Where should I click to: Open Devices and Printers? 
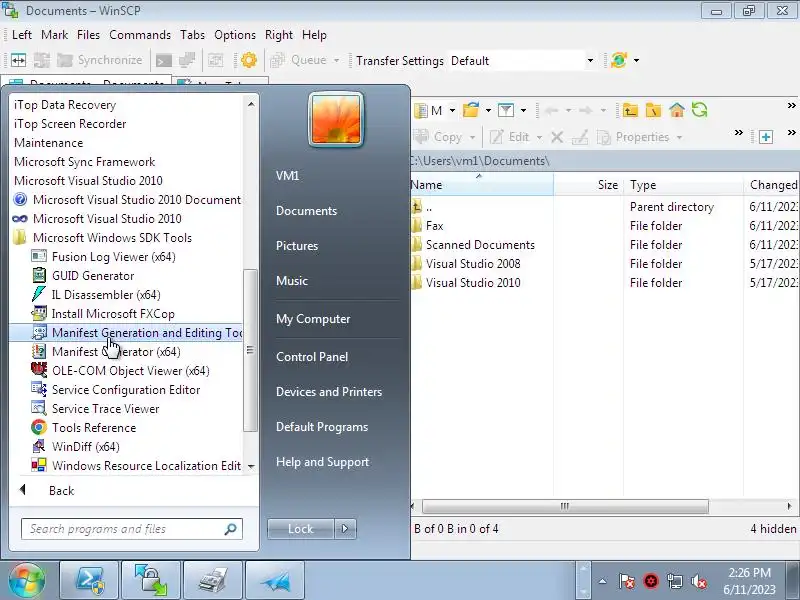coord(329,392)
